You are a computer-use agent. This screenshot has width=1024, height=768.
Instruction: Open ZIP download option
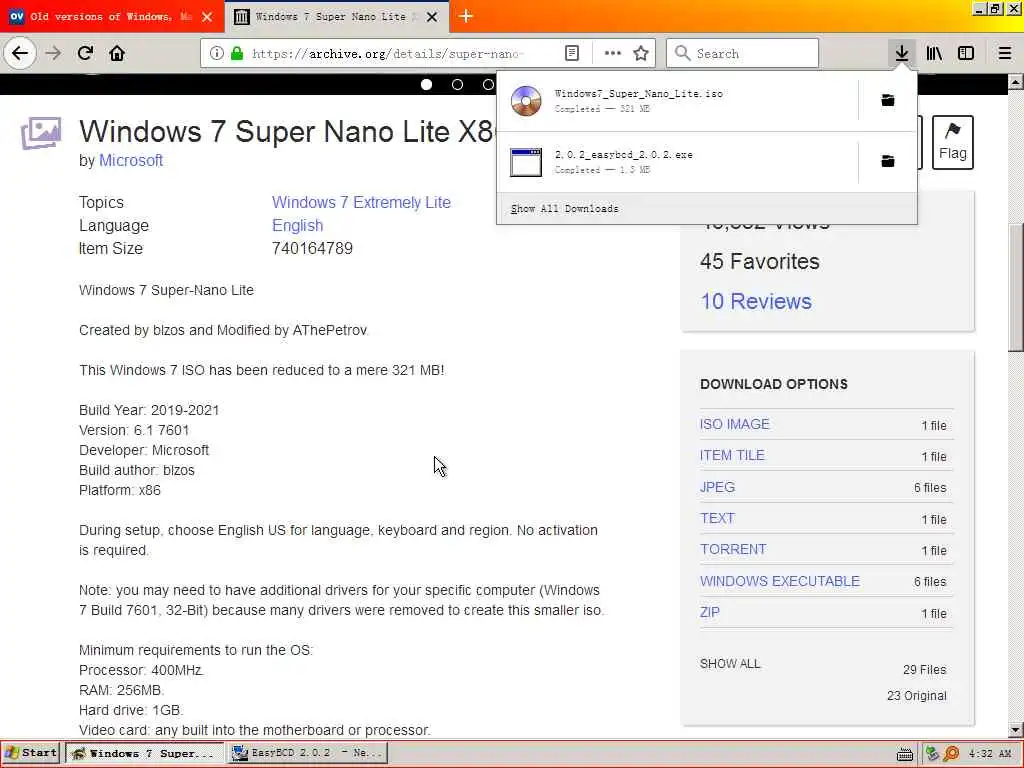(x=710, y=613)
